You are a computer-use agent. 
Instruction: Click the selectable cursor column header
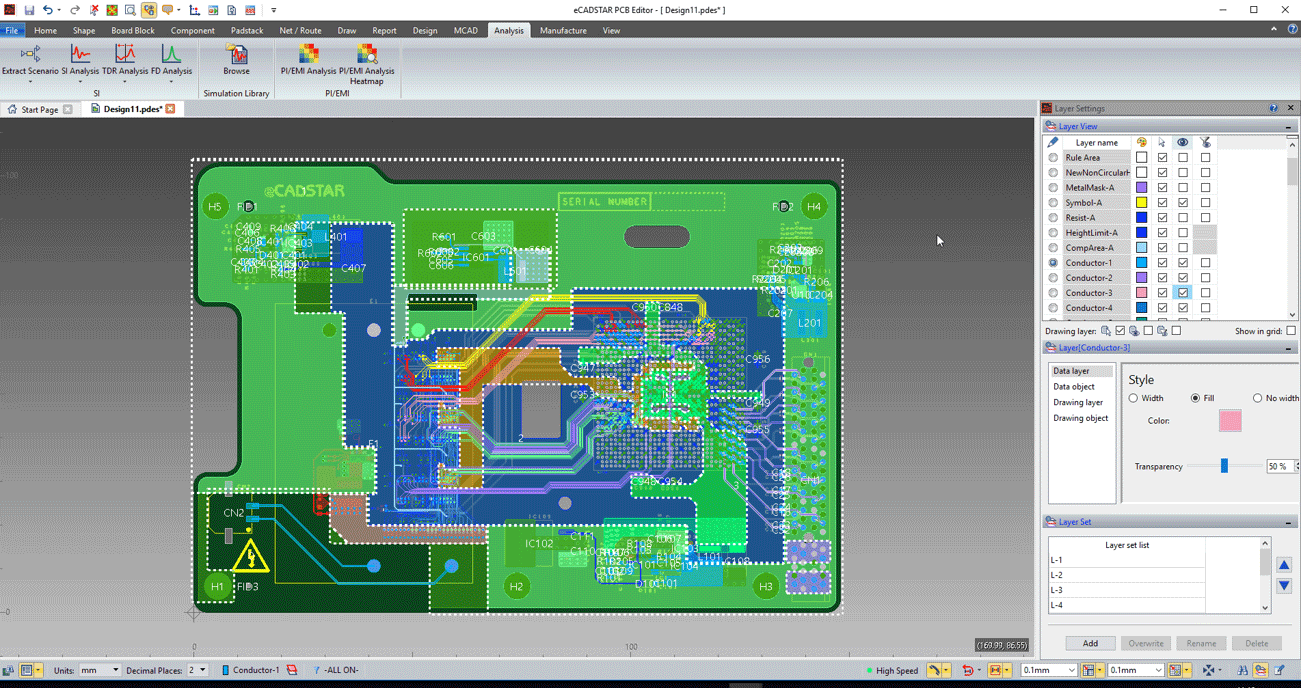(x=1162, y=142)
